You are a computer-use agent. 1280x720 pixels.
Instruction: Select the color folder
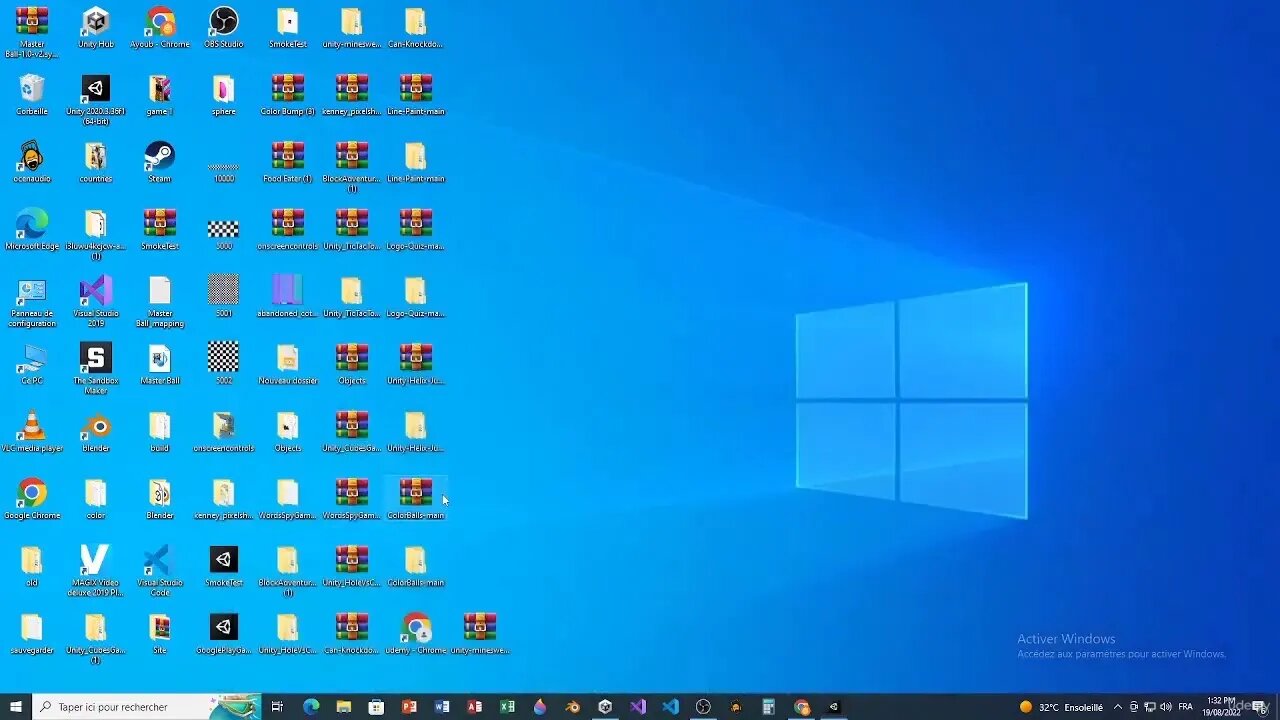click(96, 498)
